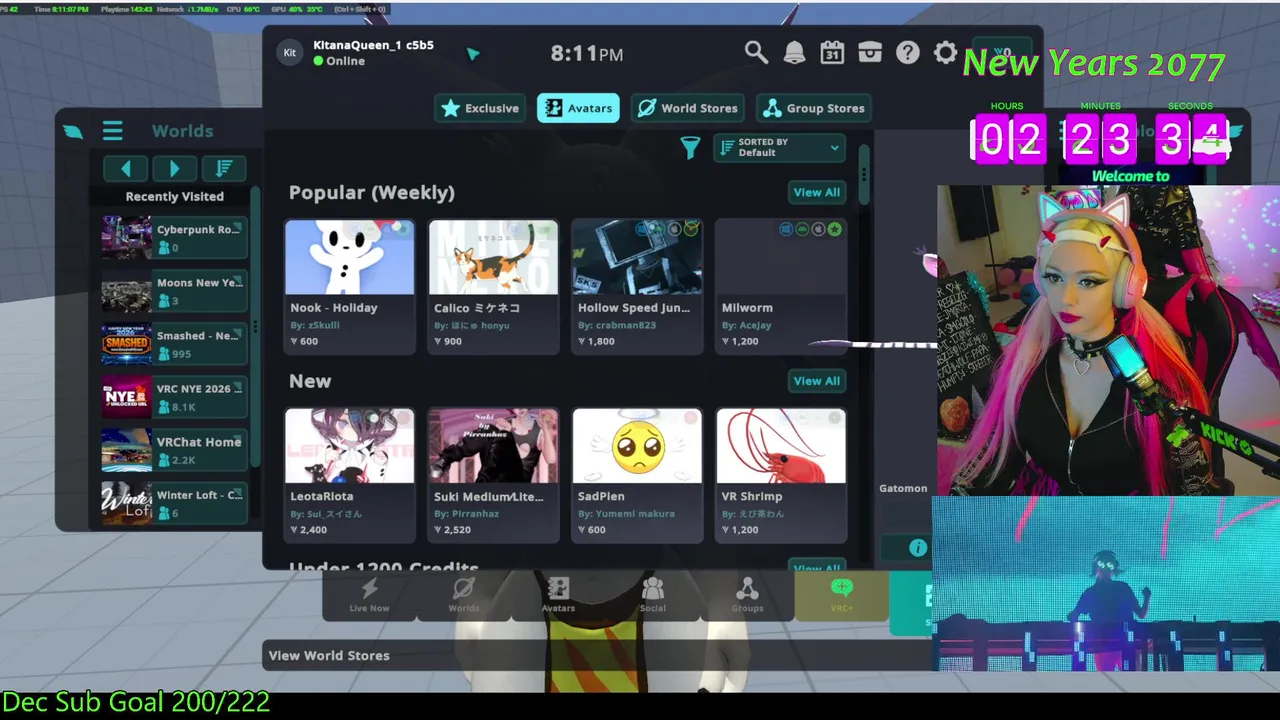Open VR Shrimp avatar card
This screenshot has height=720, width=1280.
pos(781,475)
